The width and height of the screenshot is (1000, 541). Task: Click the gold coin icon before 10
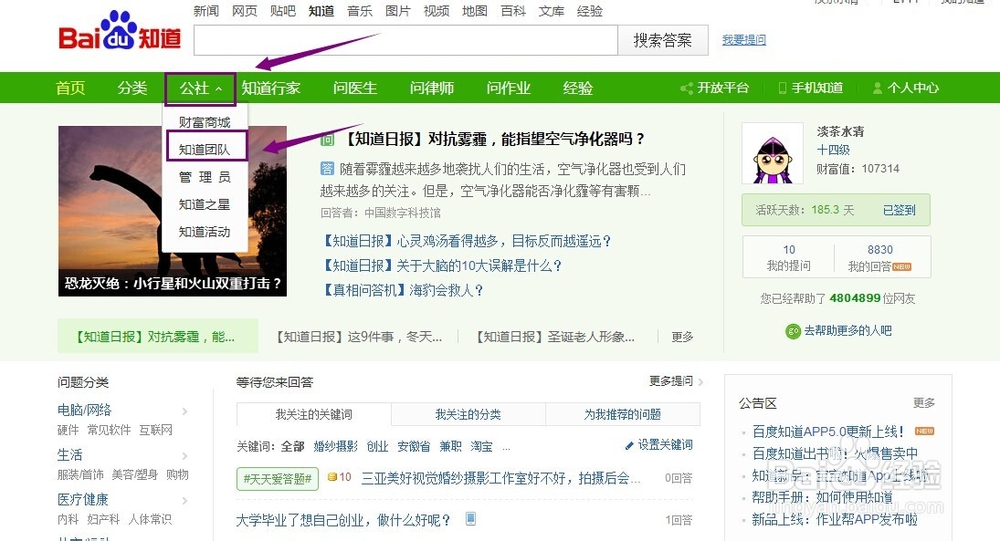(x=332, y=477)
